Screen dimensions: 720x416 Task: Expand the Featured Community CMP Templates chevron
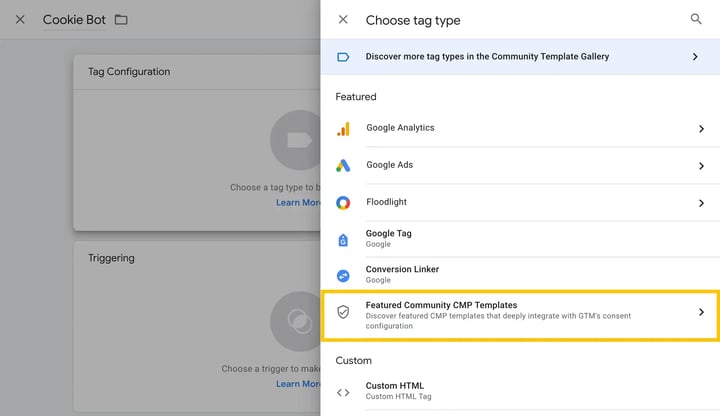pos(701,312)
